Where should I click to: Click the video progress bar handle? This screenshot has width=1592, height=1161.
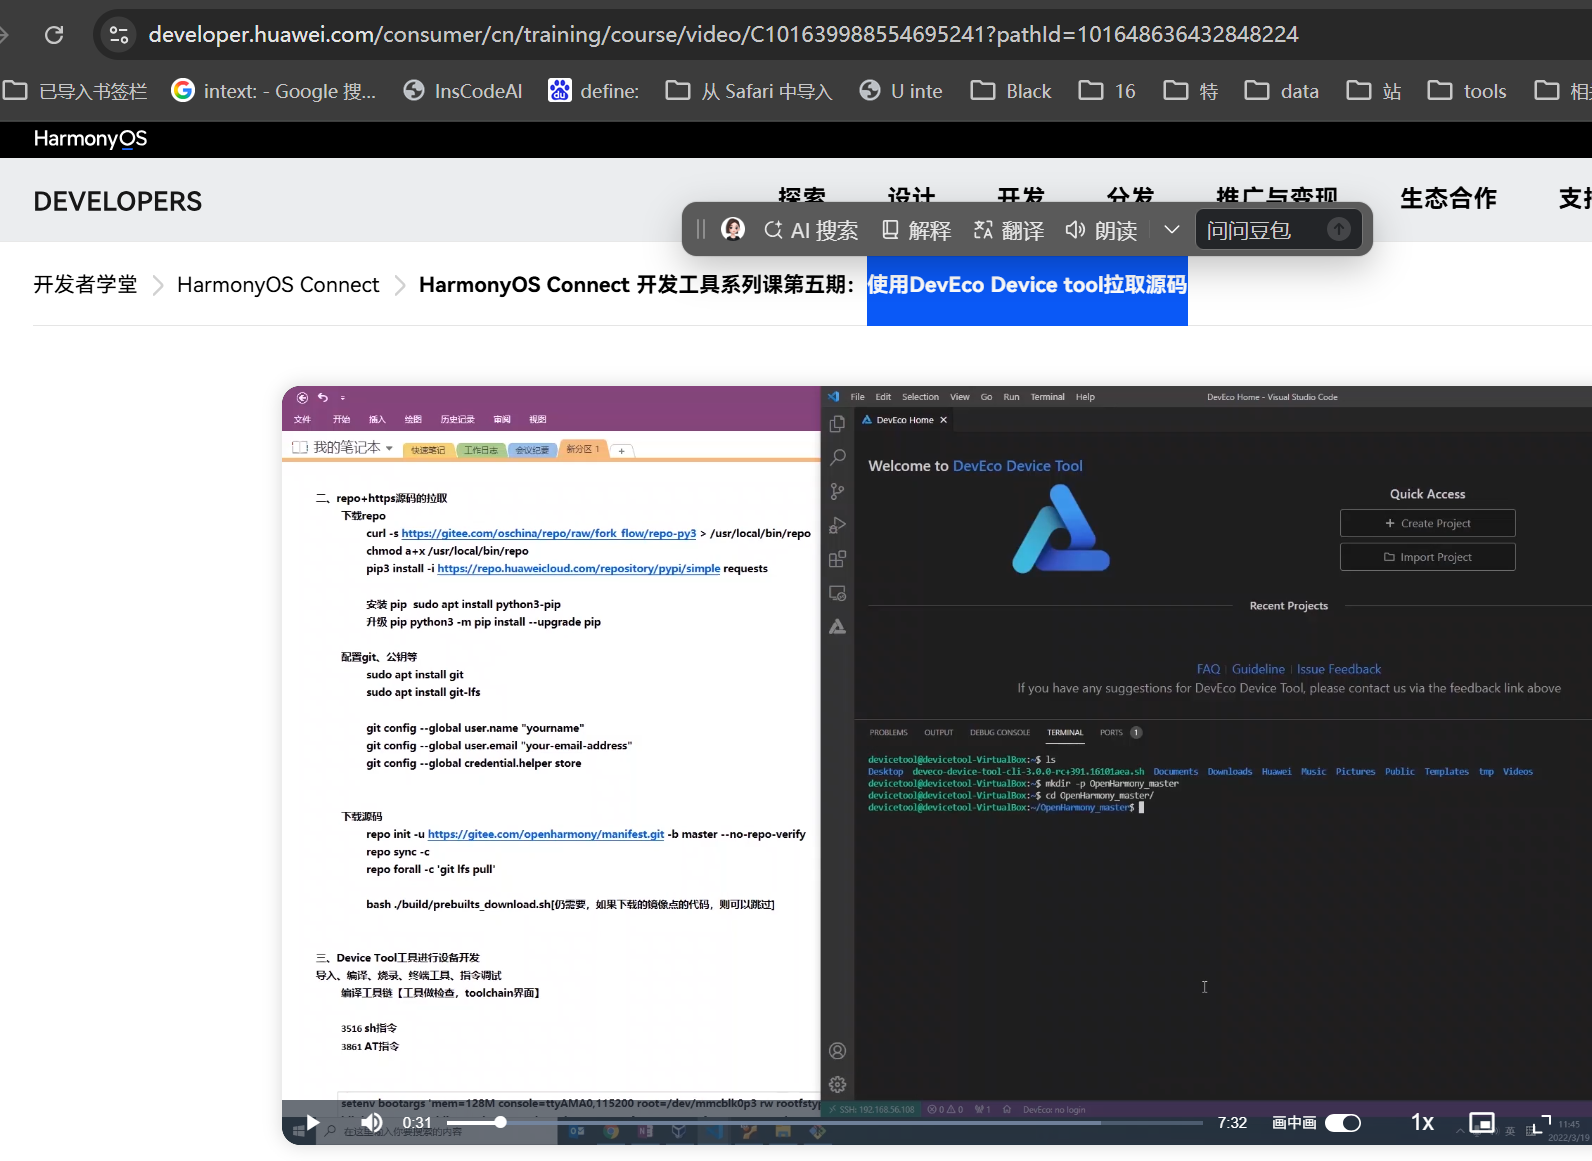point(500,1122)
